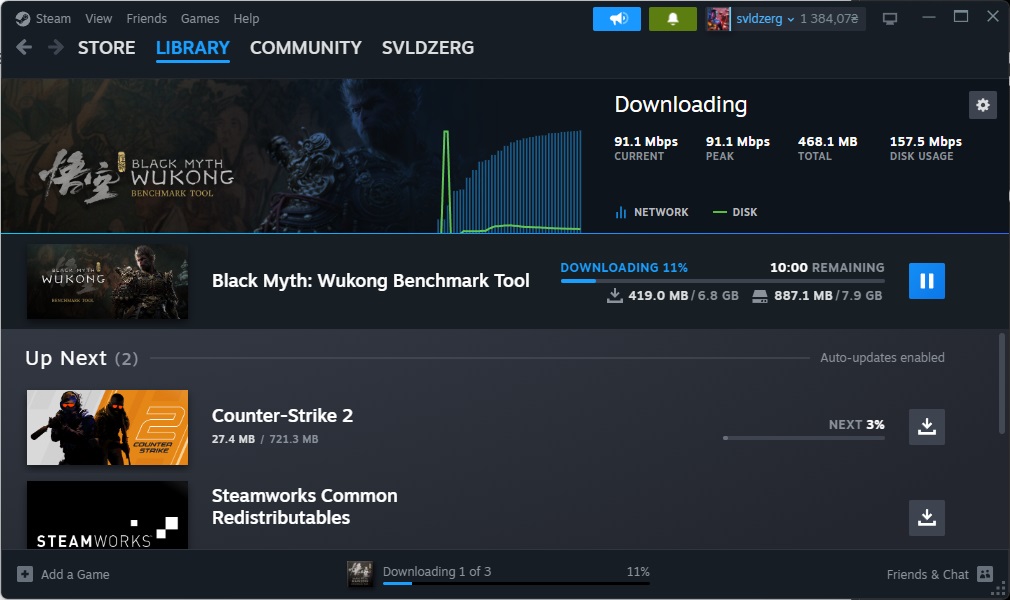Click the wallet balance 1 384,07₴

829,19
